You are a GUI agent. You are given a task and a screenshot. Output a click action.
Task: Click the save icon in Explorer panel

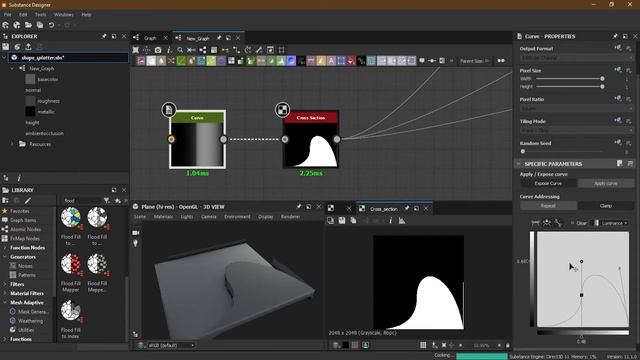6,47
